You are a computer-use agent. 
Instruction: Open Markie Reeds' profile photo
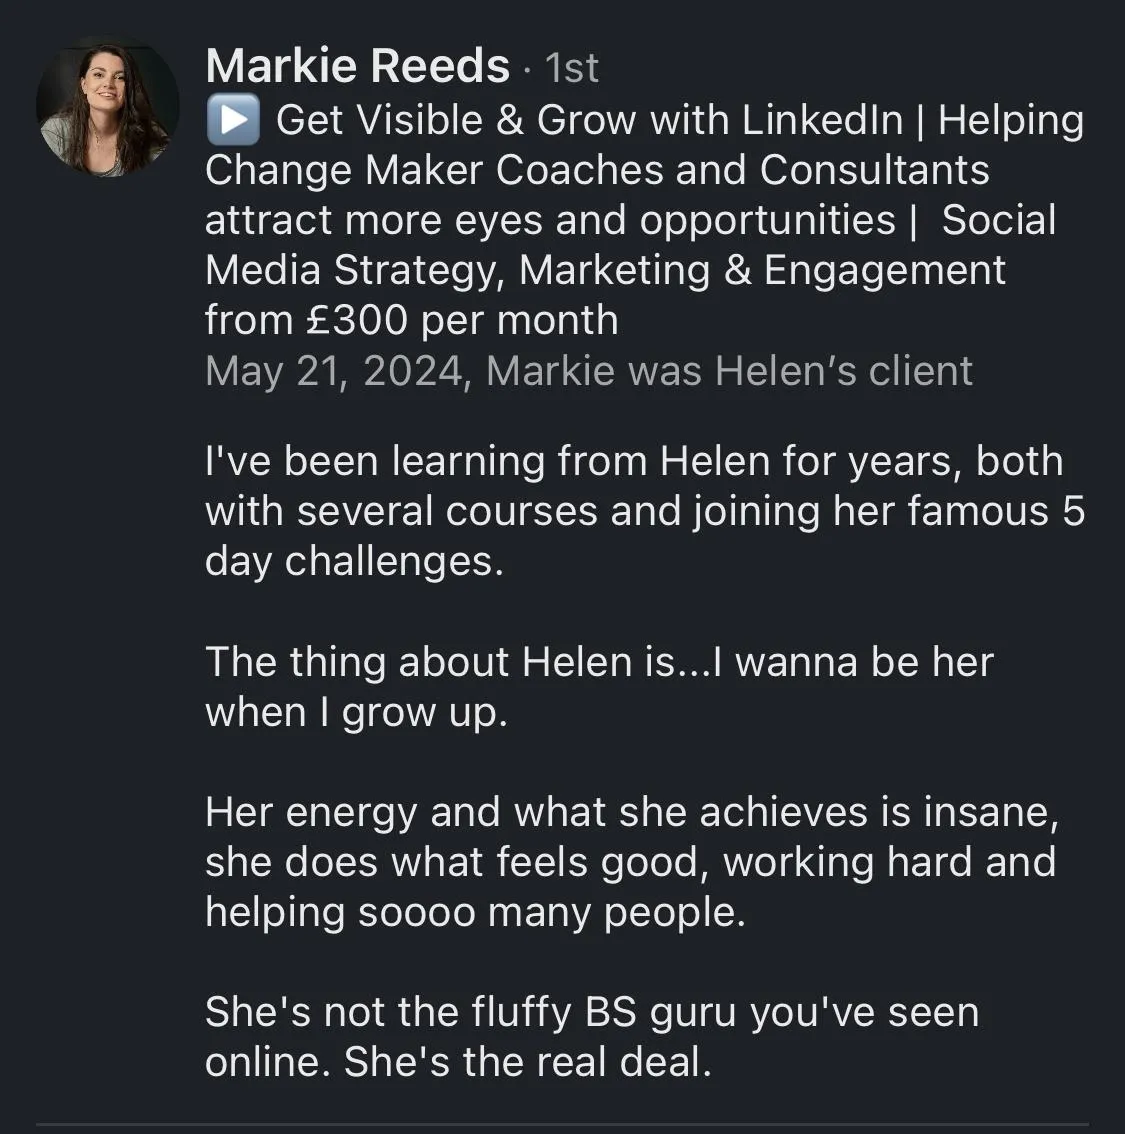click(108, 106)
